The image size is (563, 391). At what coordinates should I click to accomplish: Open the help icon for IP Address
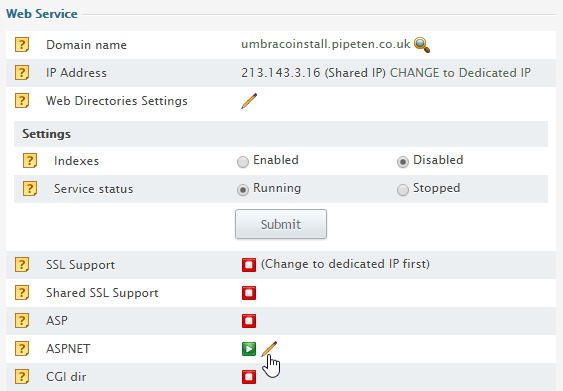[x=22, y=73]
